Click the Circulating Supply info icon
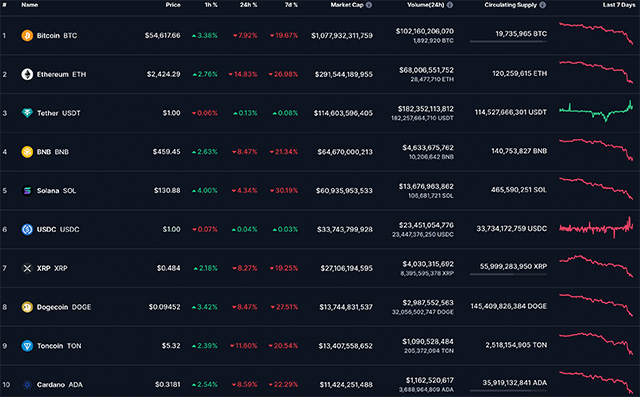Image resolution: width=640 pixels, height=397 pixels. coord(543,5)
